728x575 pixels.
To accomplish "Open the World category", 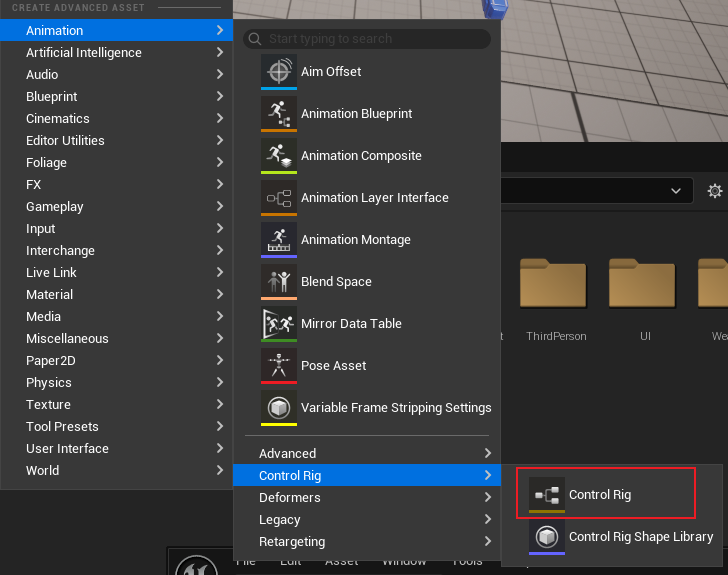I will [116, 470].
